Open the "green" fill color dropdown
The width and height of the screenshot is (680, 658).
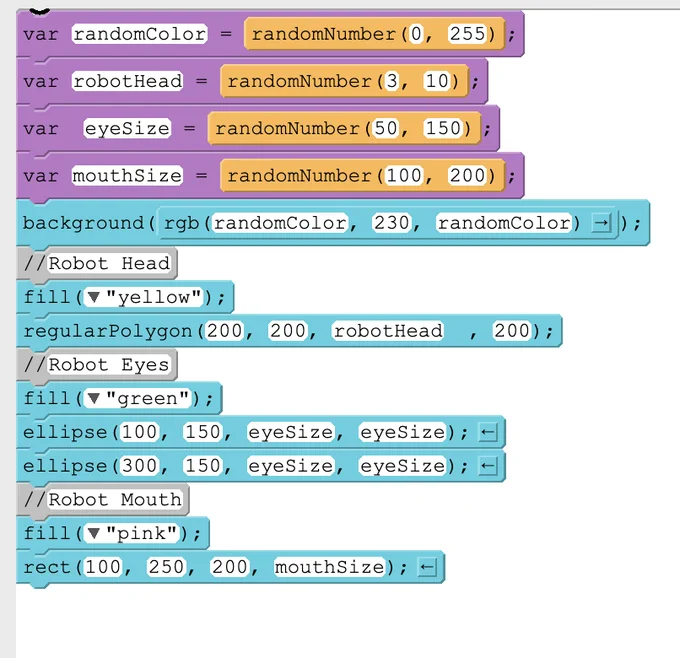coord(94,398)
